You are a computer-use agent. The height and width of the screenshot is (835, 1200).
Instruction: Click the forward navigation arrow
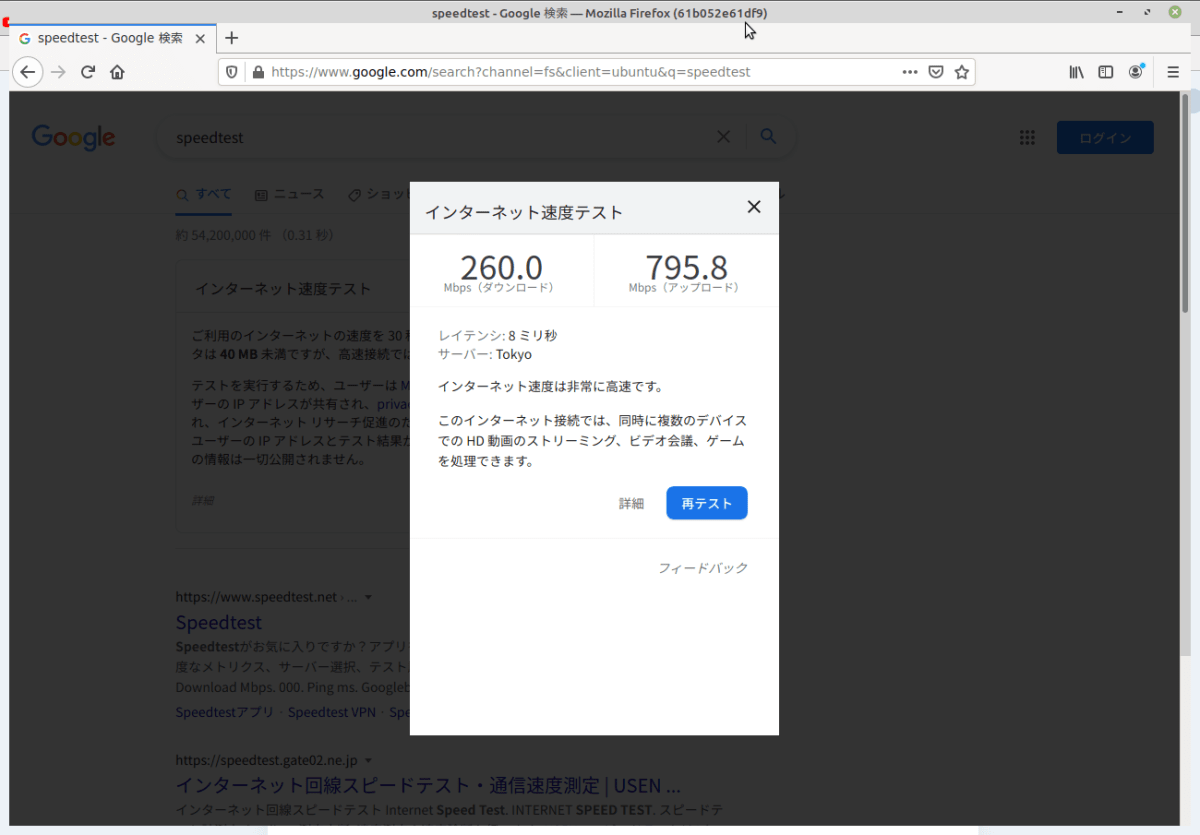58,72
